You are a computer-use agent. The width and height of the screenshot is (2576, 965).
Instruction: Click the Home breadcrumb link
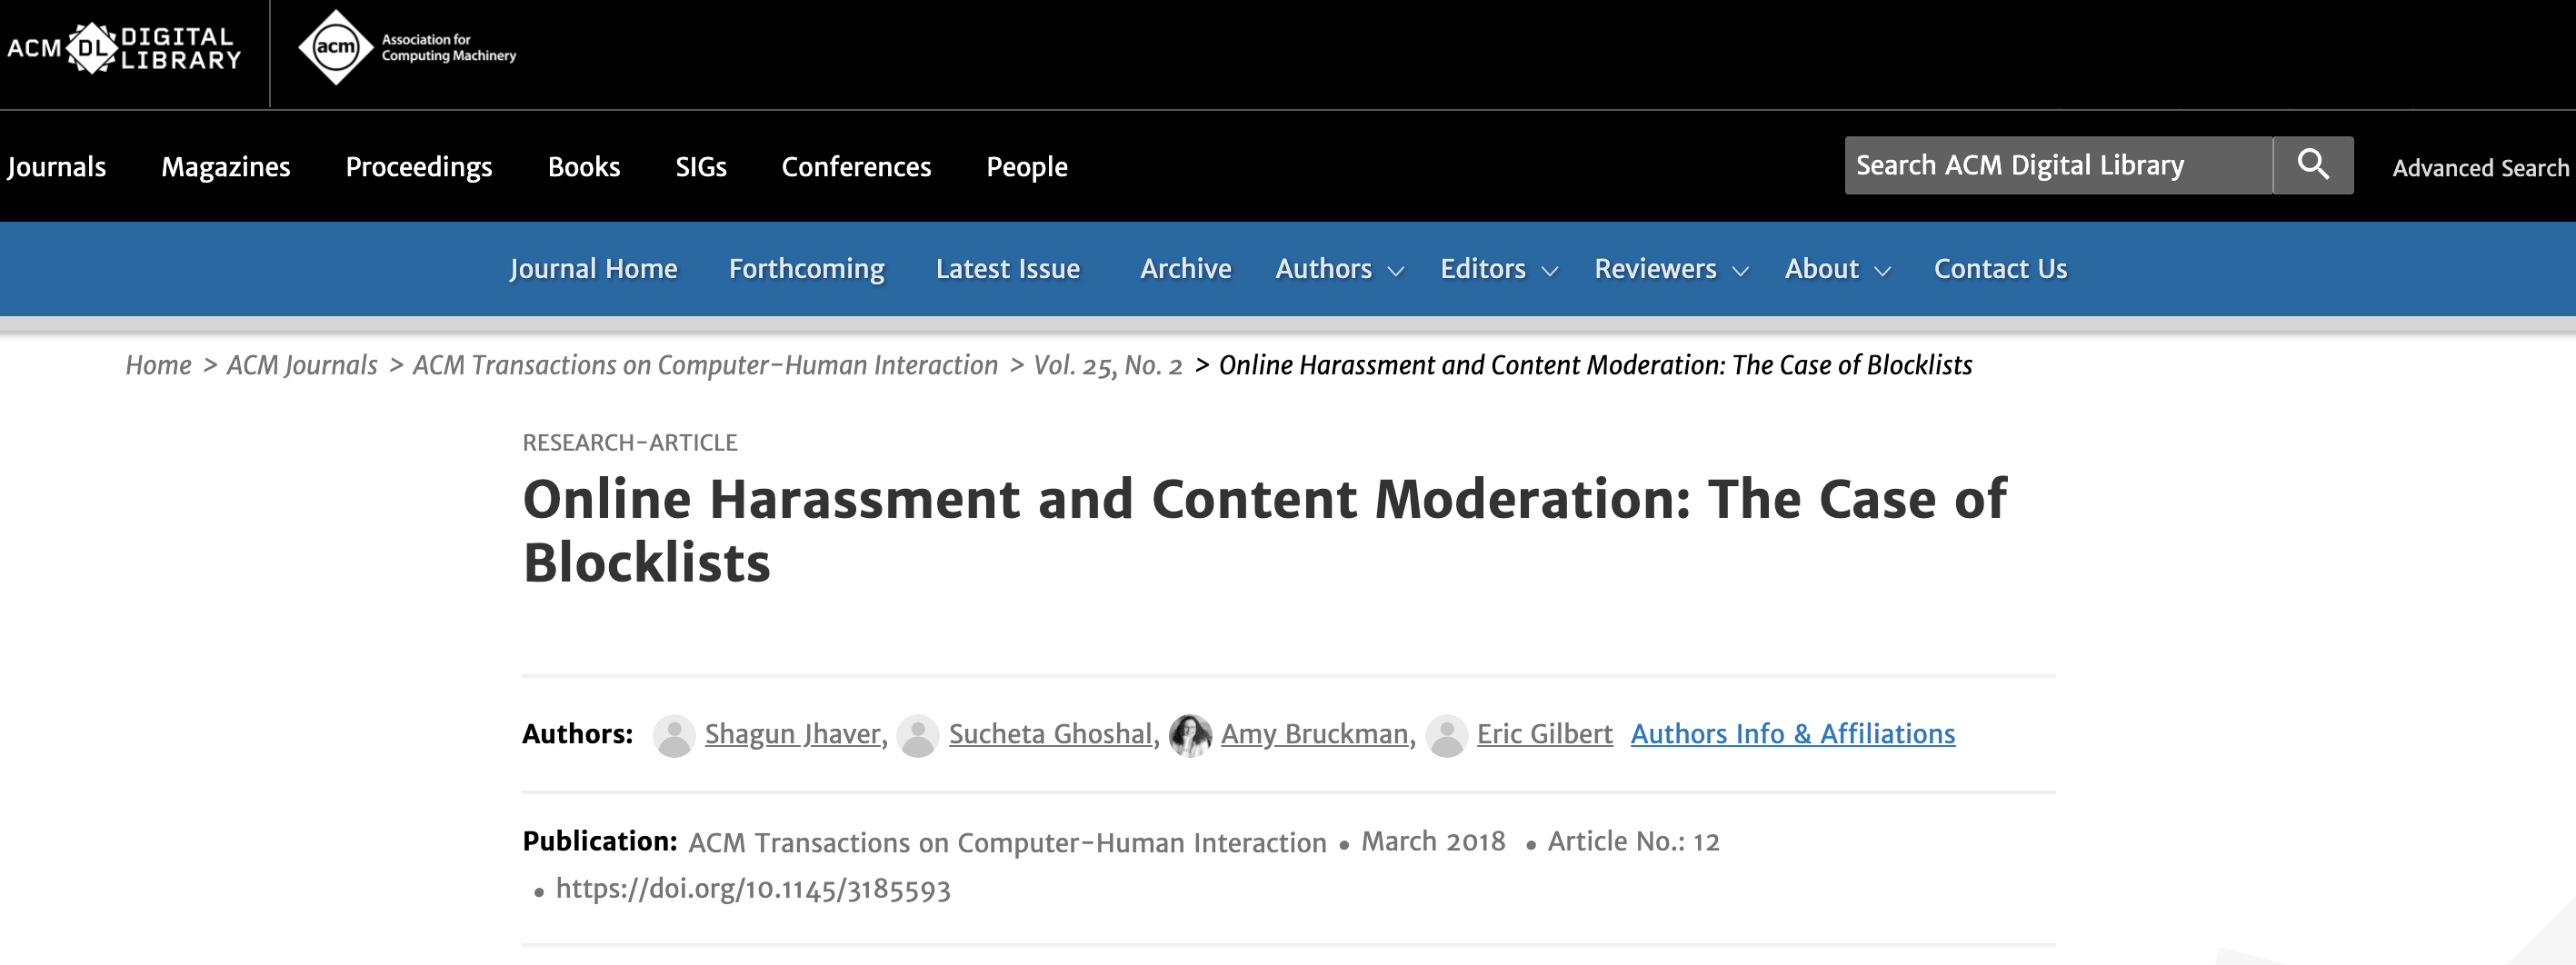pos(158,365)
